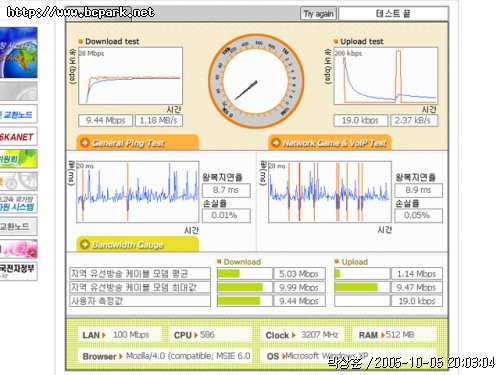Click the arrow icon on Network Game & VoIP Test
Viewport: 500px width, 375px height.
(276, 143)
